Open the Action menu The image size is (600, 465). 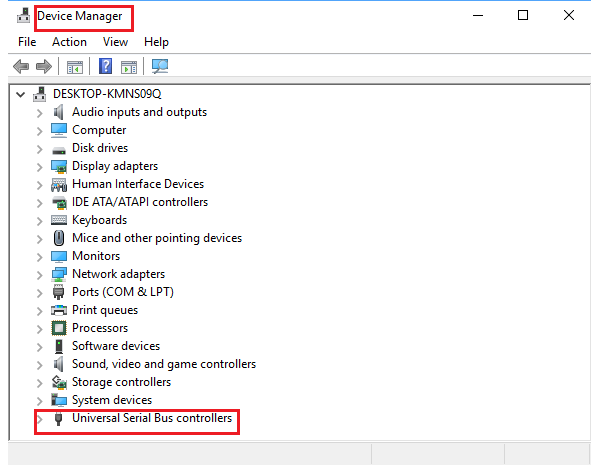coord(69,42)
